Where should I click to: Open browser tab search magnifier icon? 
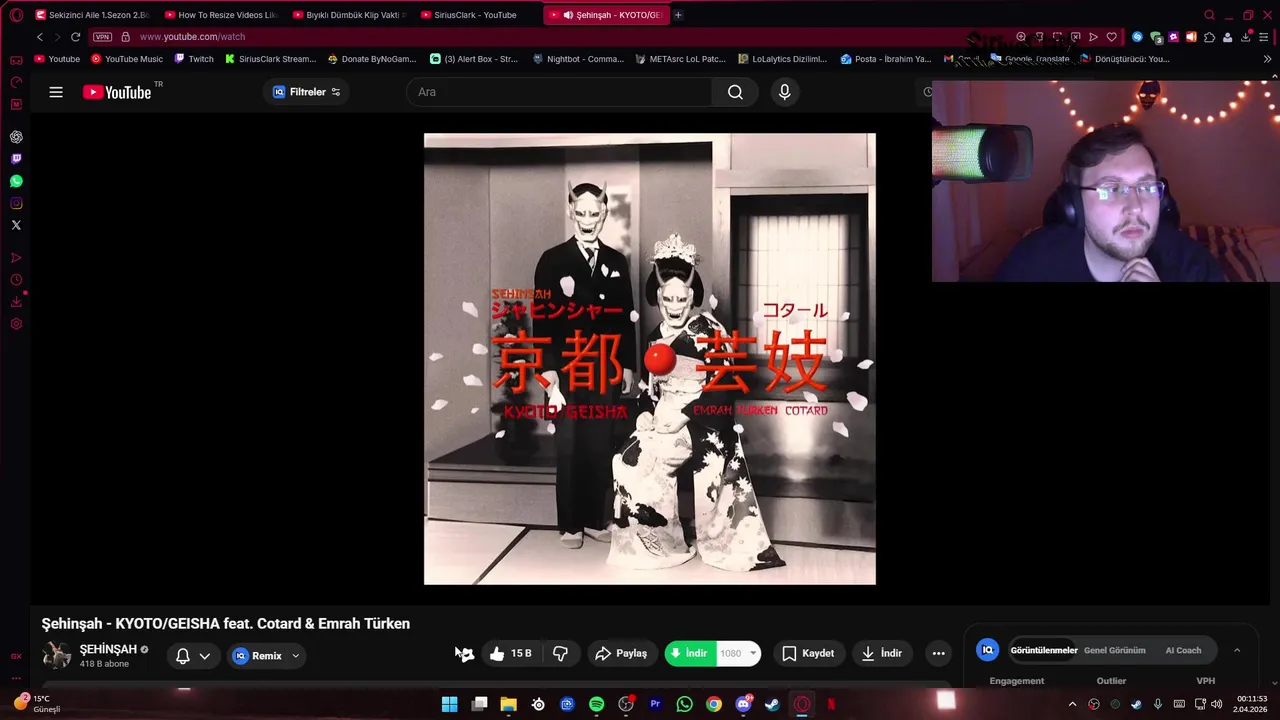(x=1209, y=15)
